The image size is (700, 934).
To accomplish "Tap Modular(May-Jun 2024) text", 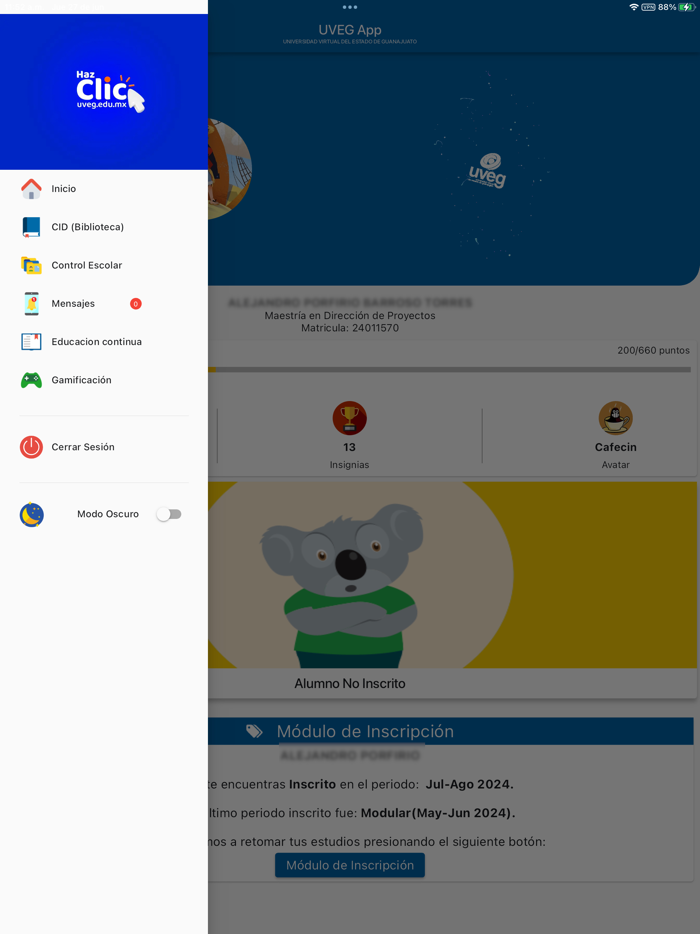I will point(438,813).
